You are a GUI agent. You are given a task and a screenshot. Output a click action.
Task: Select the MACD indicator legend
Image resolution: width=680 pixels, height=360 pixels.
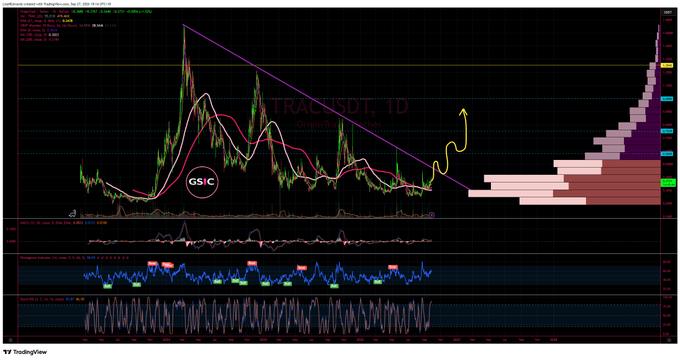tap(63, 223)
